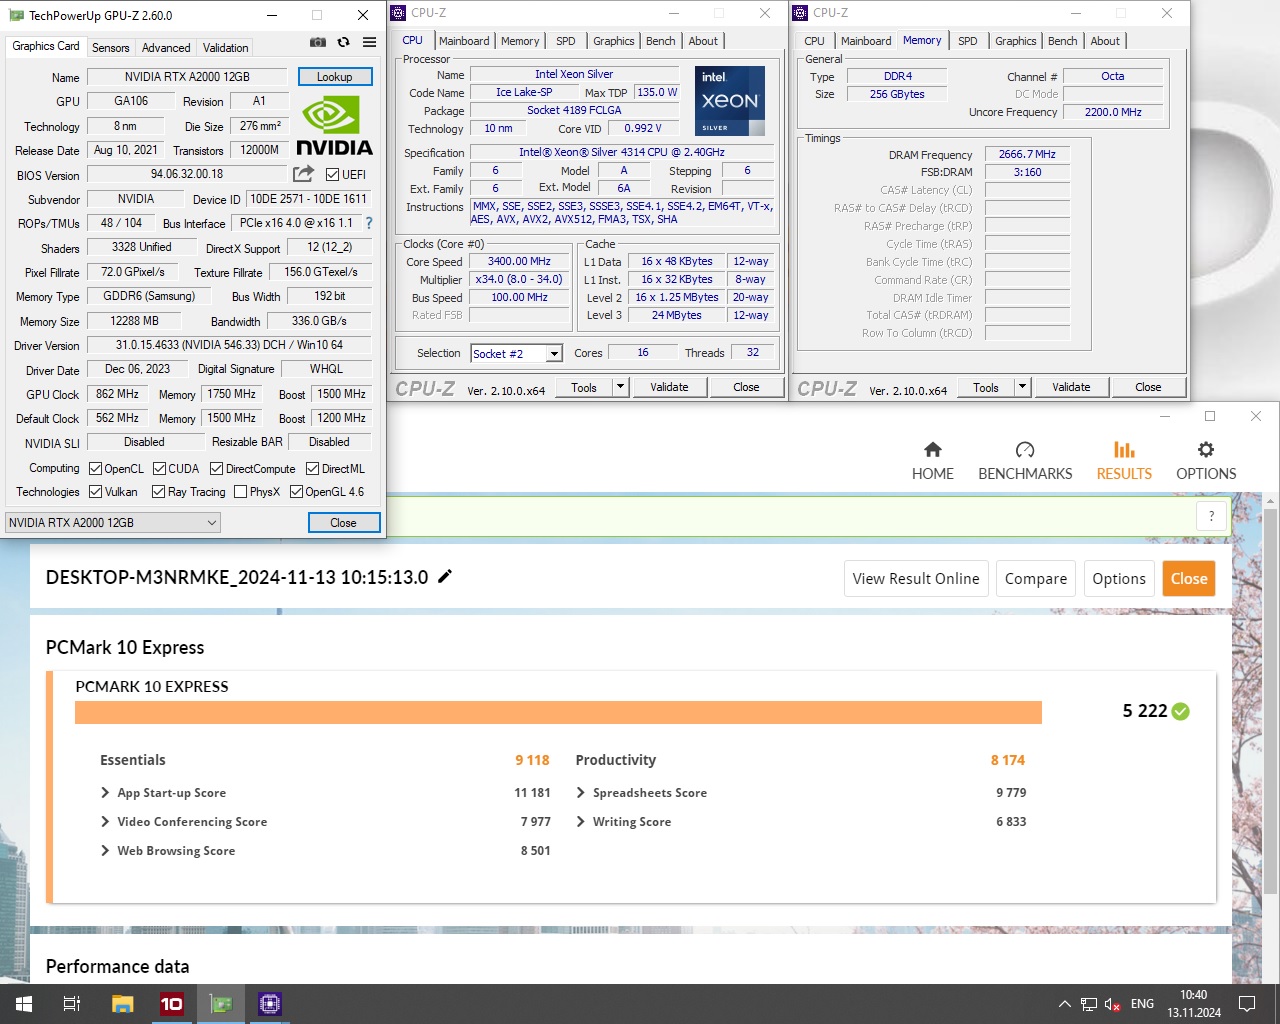Click the PCMark vertical scrollbar
The height and width of the screenshot is (1024, 1280).
(x=1270, y=700)
